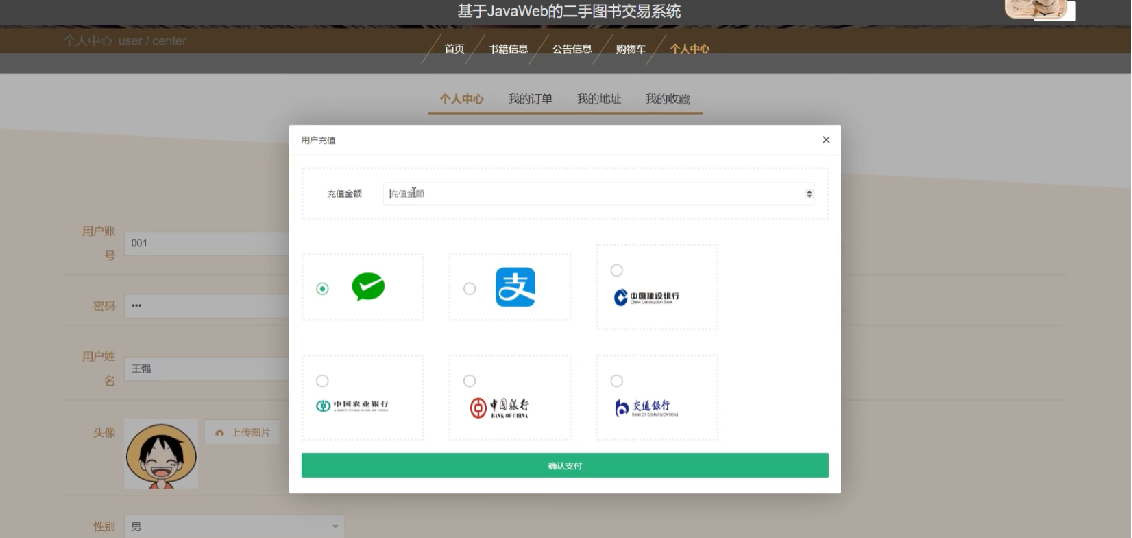Close the 用户充值 dialog
The width and height of the screenshot is (1132, 538).
click(x=826, y=140)
